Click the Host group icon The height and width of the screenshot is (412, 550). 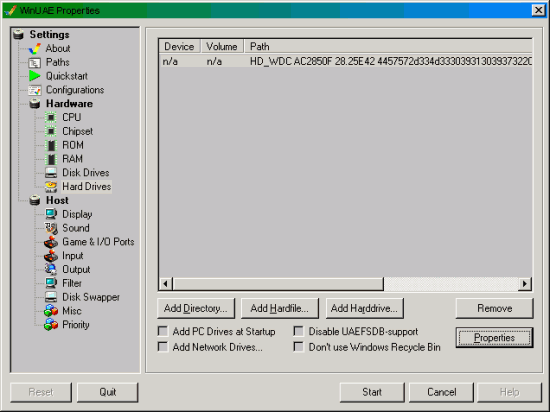35,200
